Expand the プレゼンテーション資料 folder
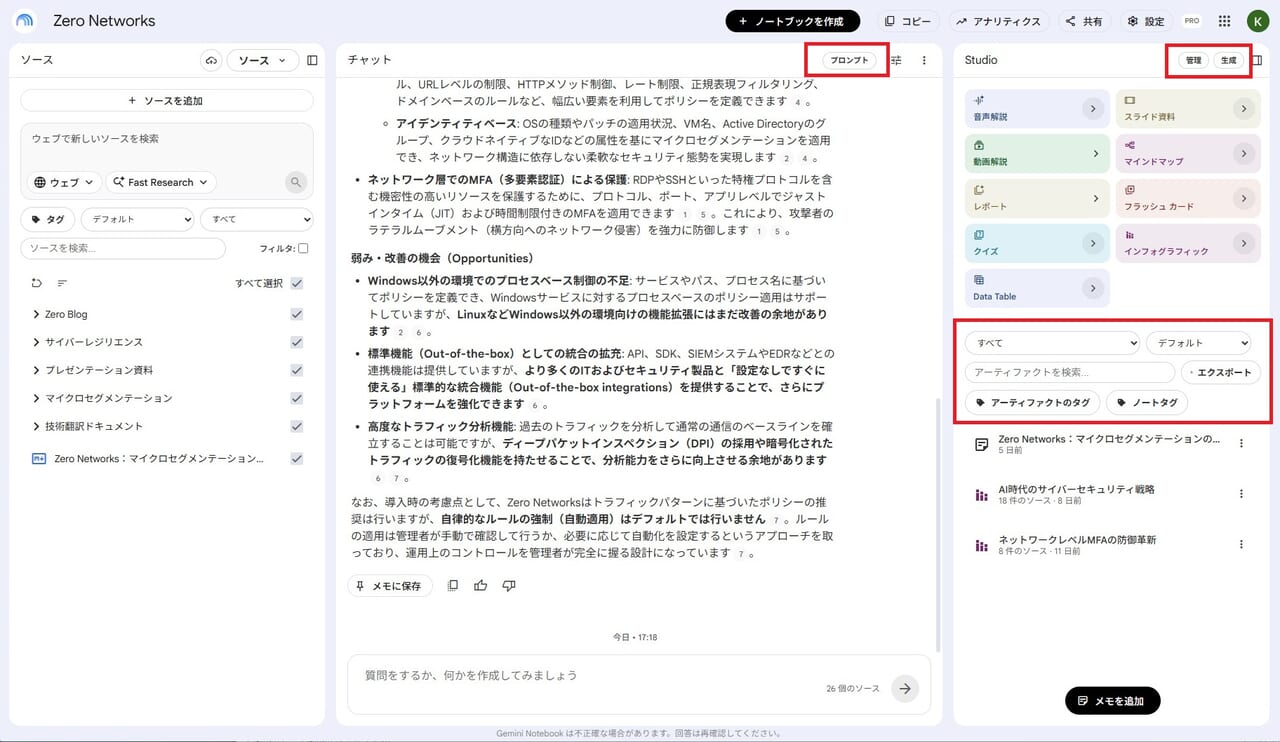This screenshot has height=742, width=1280. tap(36, 370)
